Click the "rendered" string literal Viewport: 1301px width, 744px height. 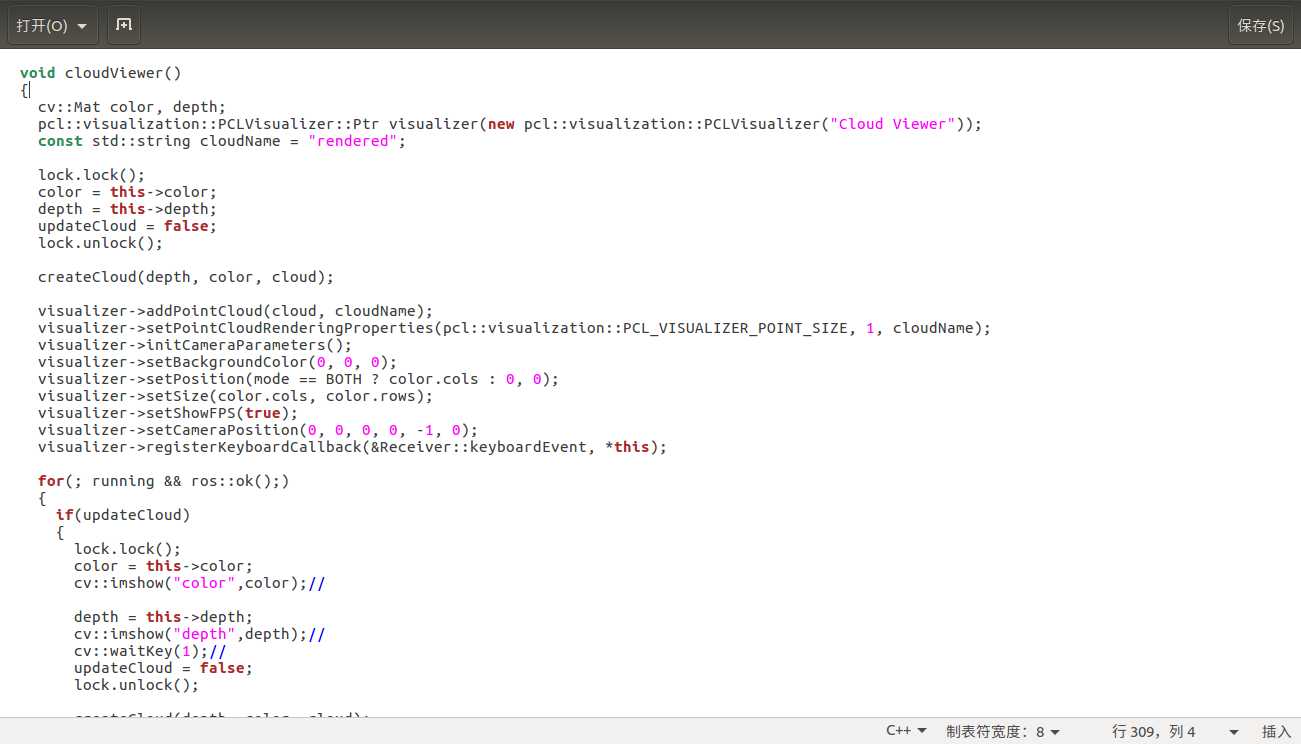[353, 141]
